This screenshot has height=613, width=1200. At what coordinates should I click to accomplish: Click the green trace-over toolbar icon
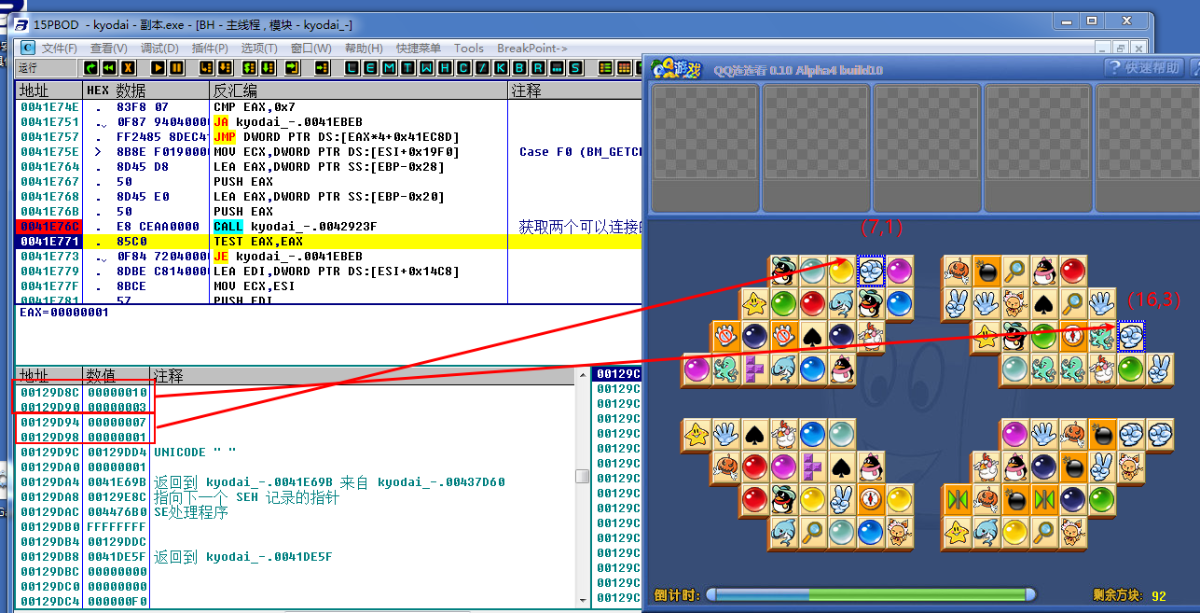268,68
